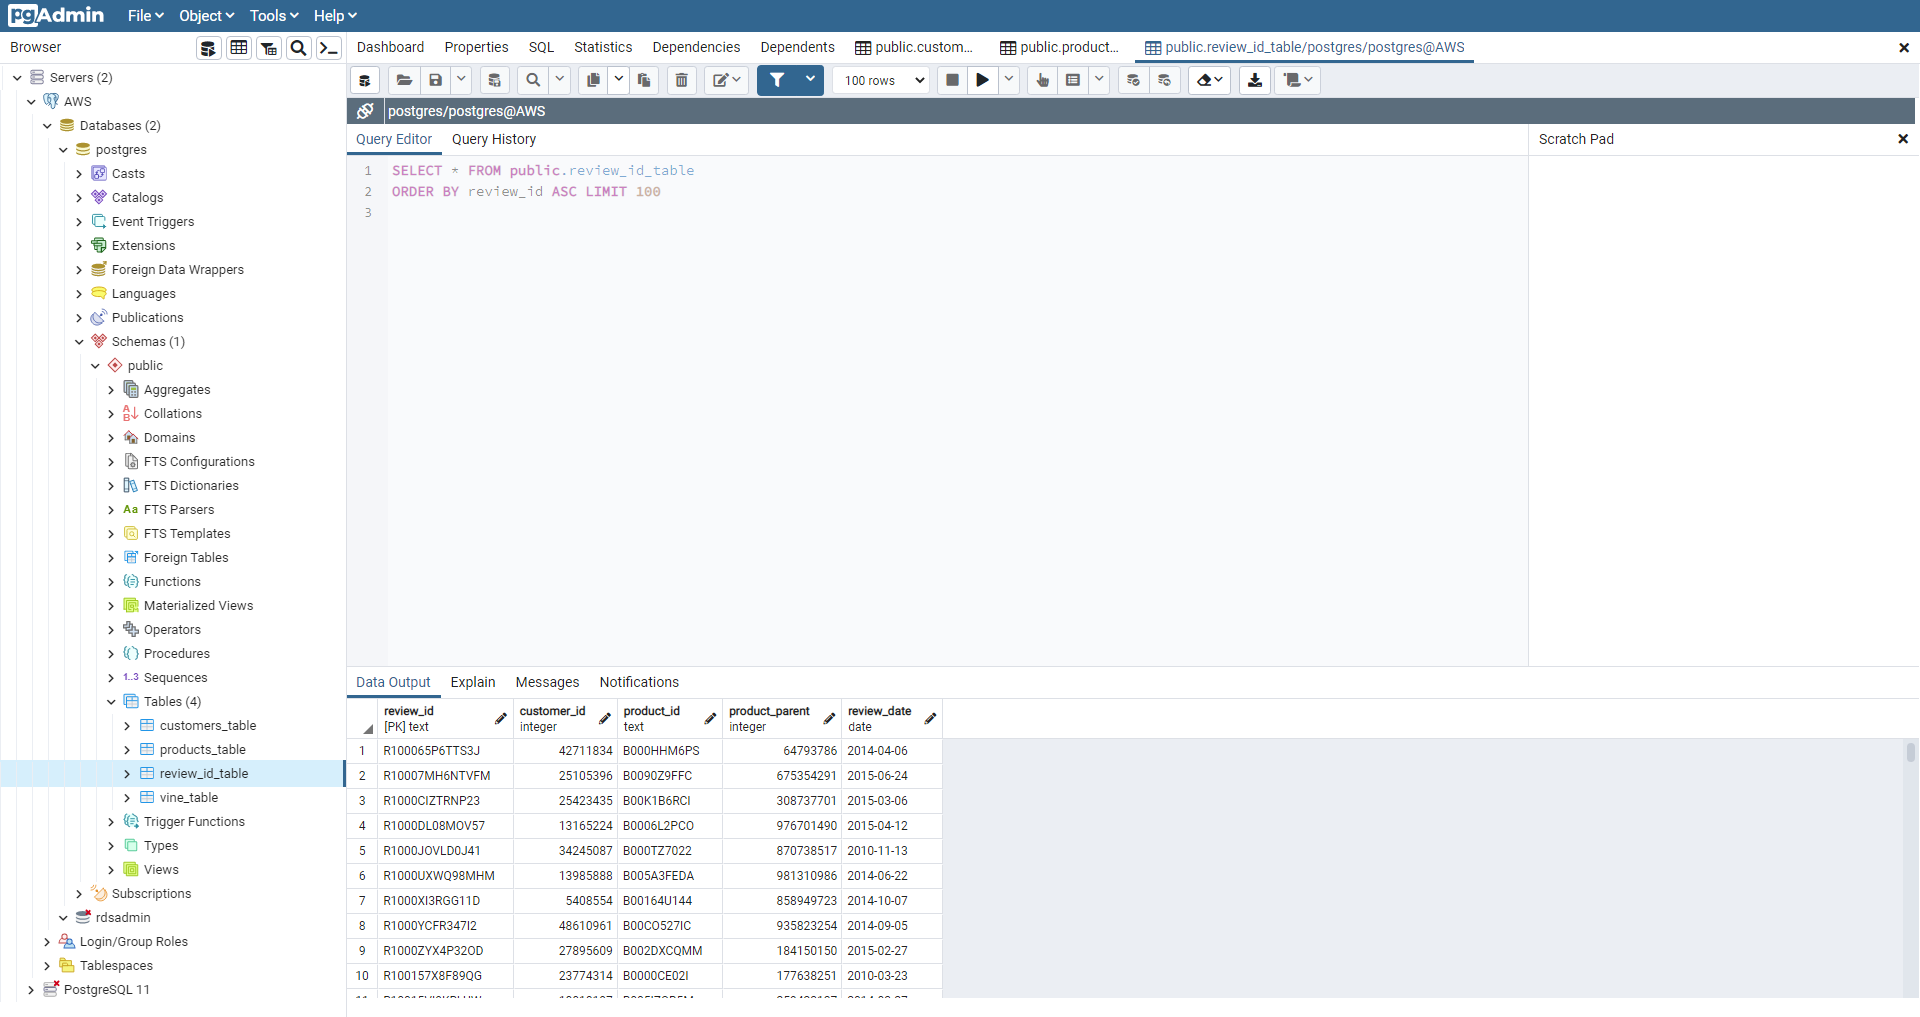1920x1017 pixels.
Task: Switch to the Messages tab
Action: click(x=547, y=682)
